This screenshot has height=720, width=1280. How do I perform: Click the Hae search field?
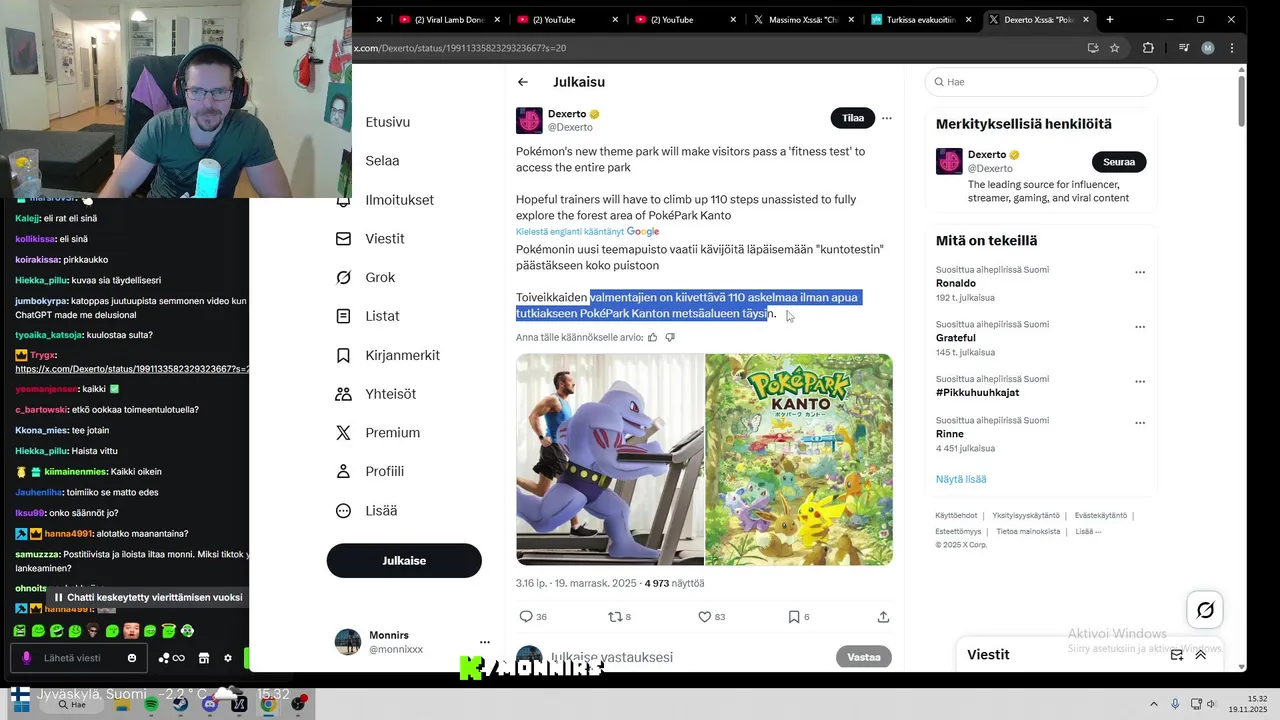(1041, 82)
